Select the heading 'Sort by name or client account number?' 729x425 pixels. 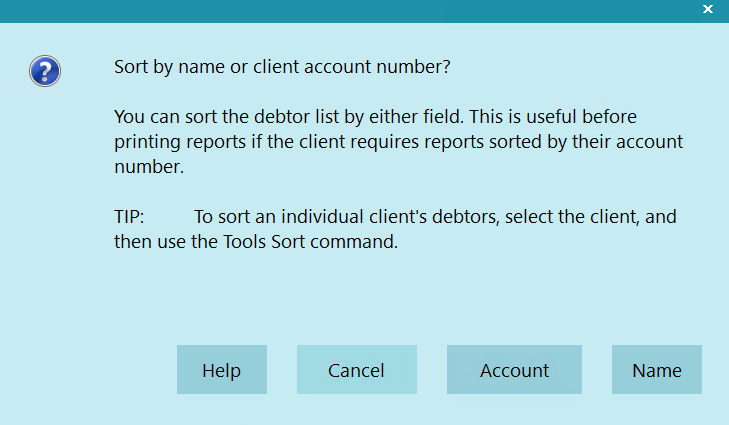[x=282, y=67]
